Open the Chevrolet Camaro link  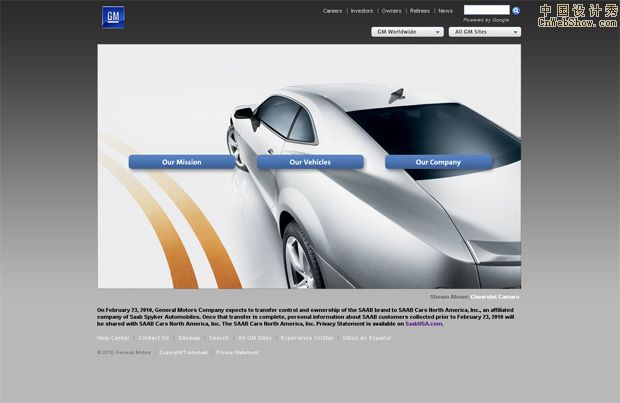(x=495, y=297)
